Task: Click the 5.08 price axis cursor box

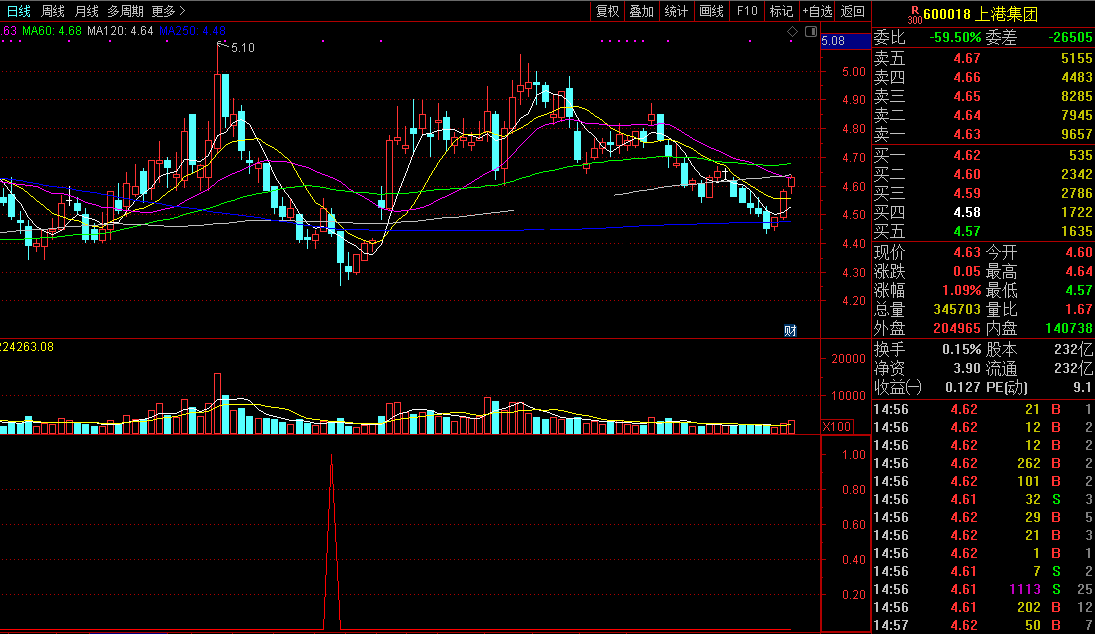Action: (x=845, y=41)
